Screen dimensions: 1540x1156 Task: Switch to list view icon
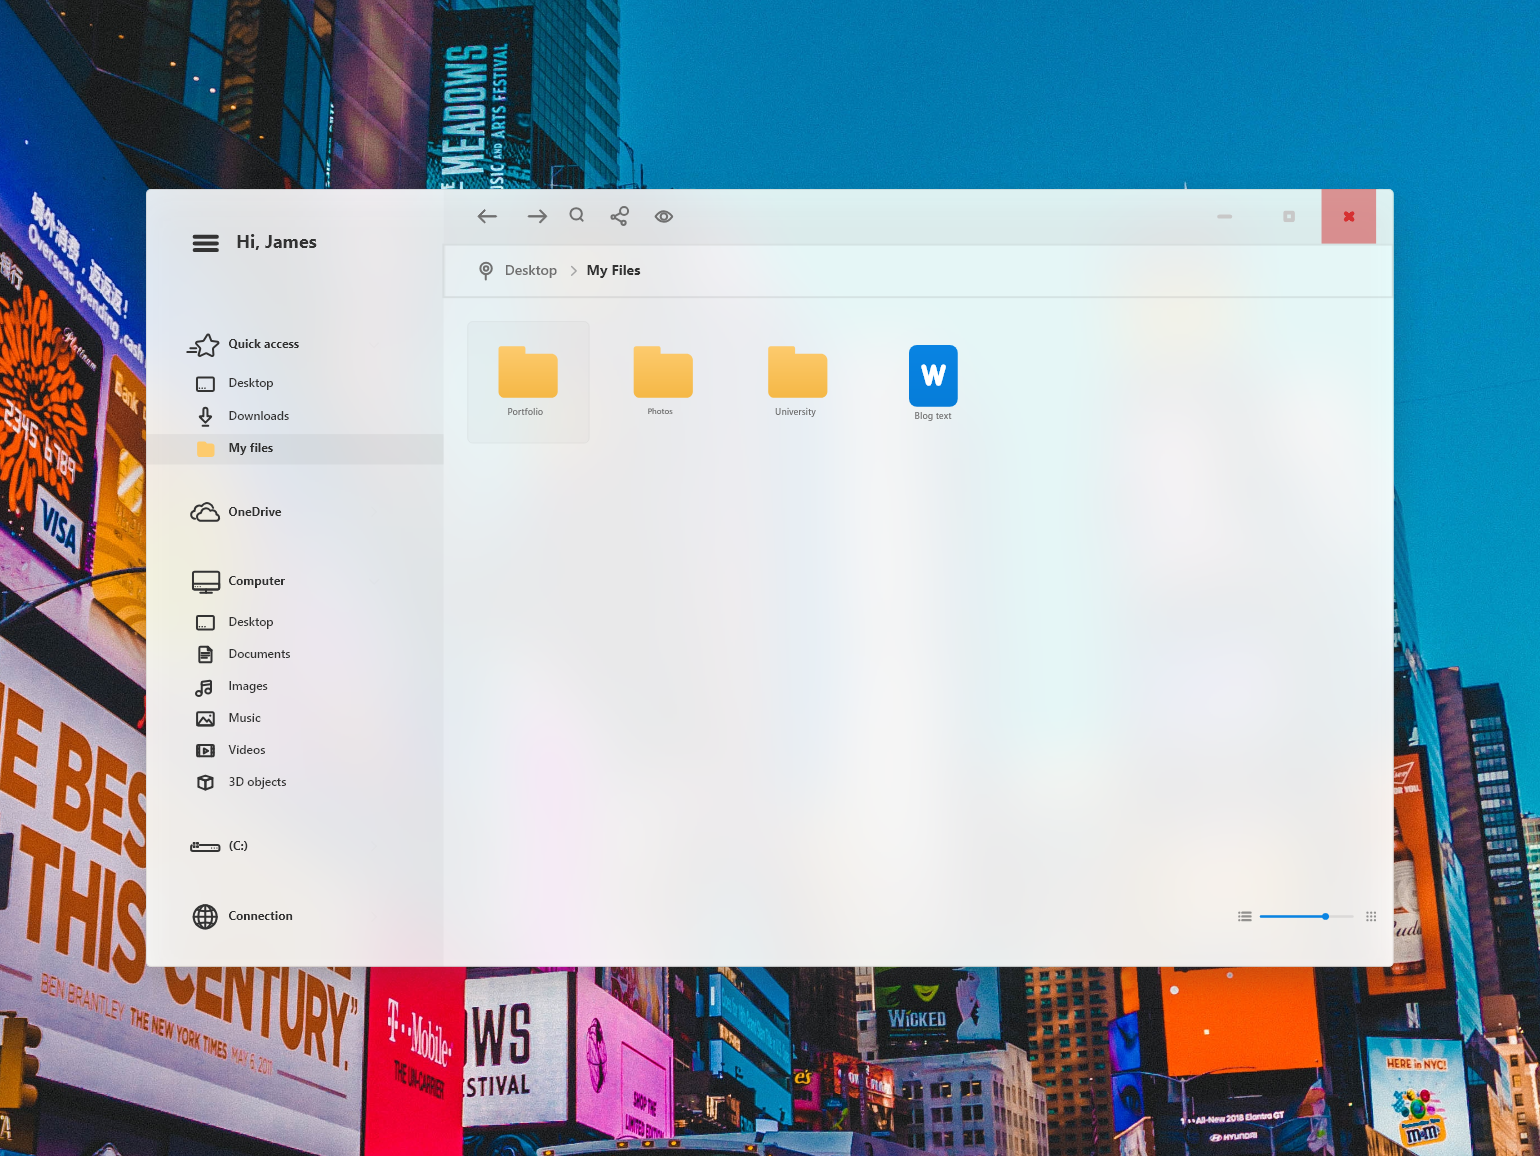pyautogui.click(x=1245, y=916)
